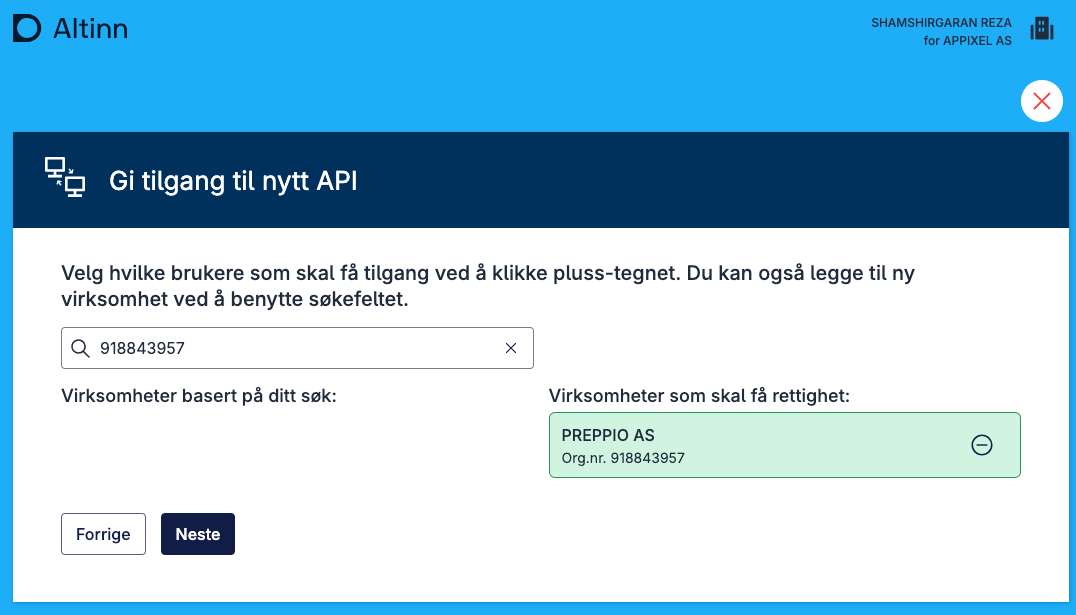Click the 'Virksomheter basert på ditt søk' label

199,396
